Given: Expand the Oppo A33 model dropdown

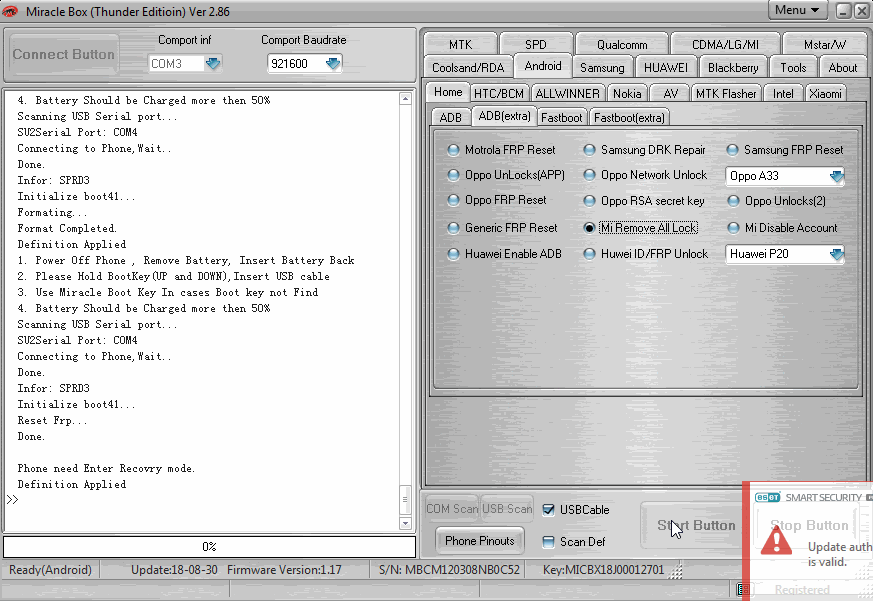Looking at the screenshot, I should (836, 177).
